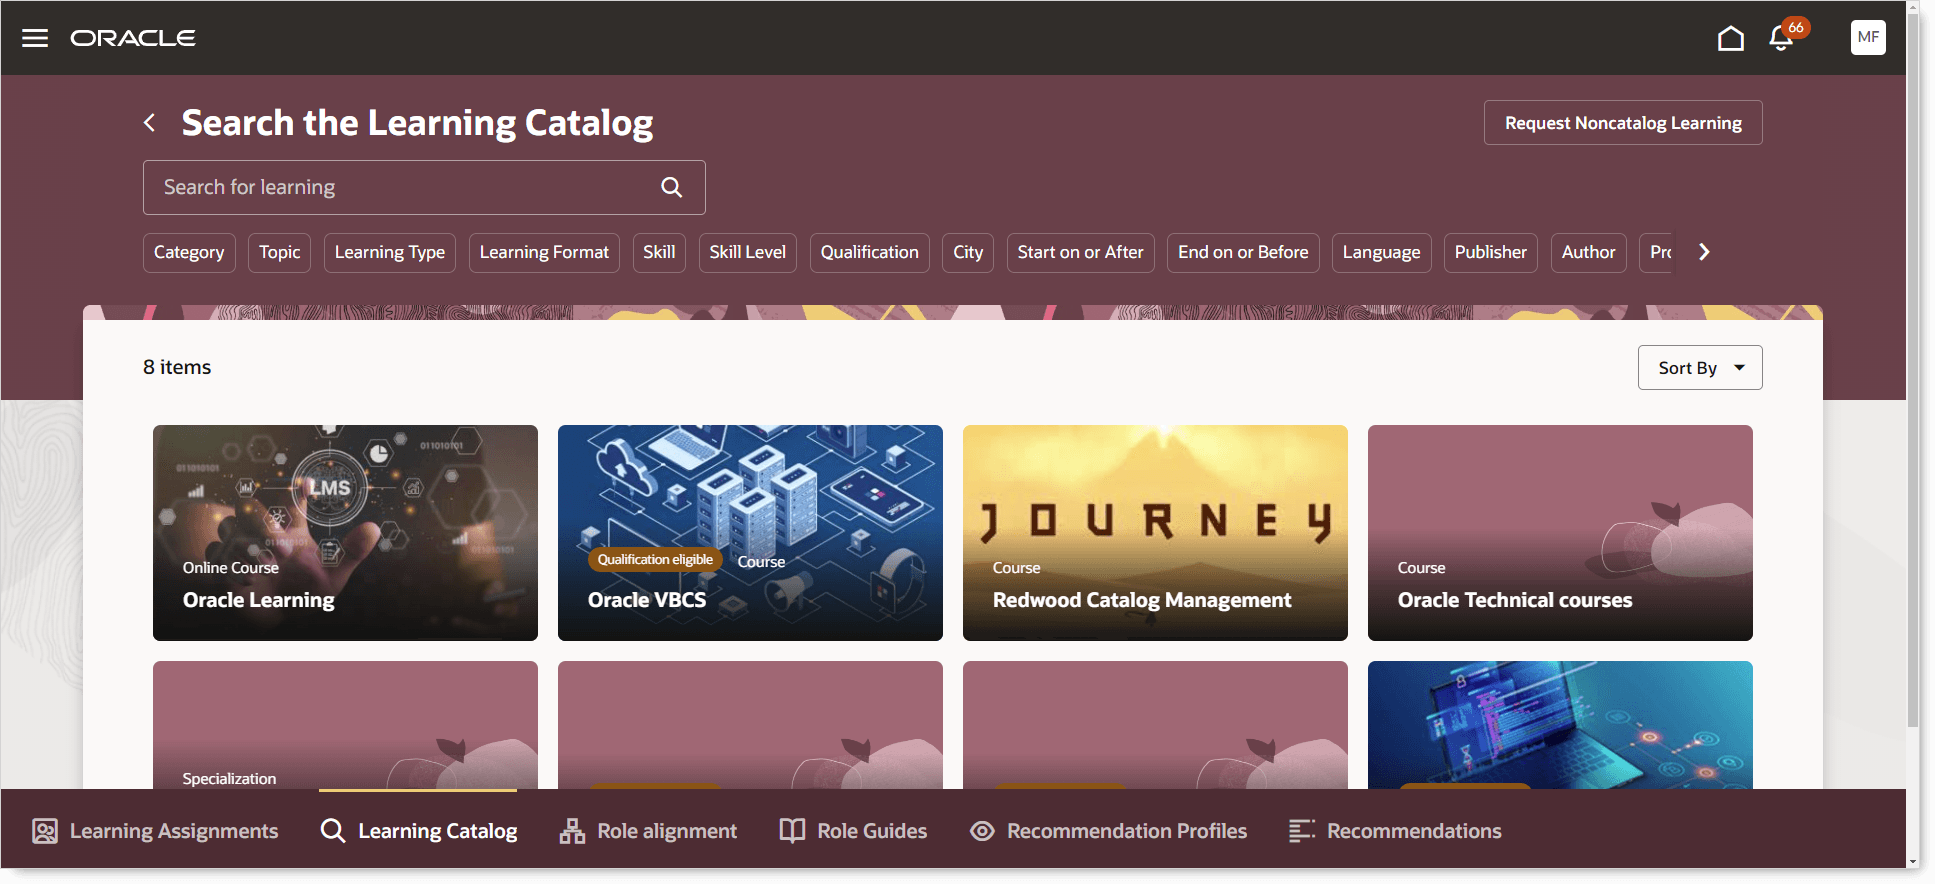Open the Oracle VBCS course card
This screenshot has width=1935, height=884.
pyautogui.click(x=750, y=533)
